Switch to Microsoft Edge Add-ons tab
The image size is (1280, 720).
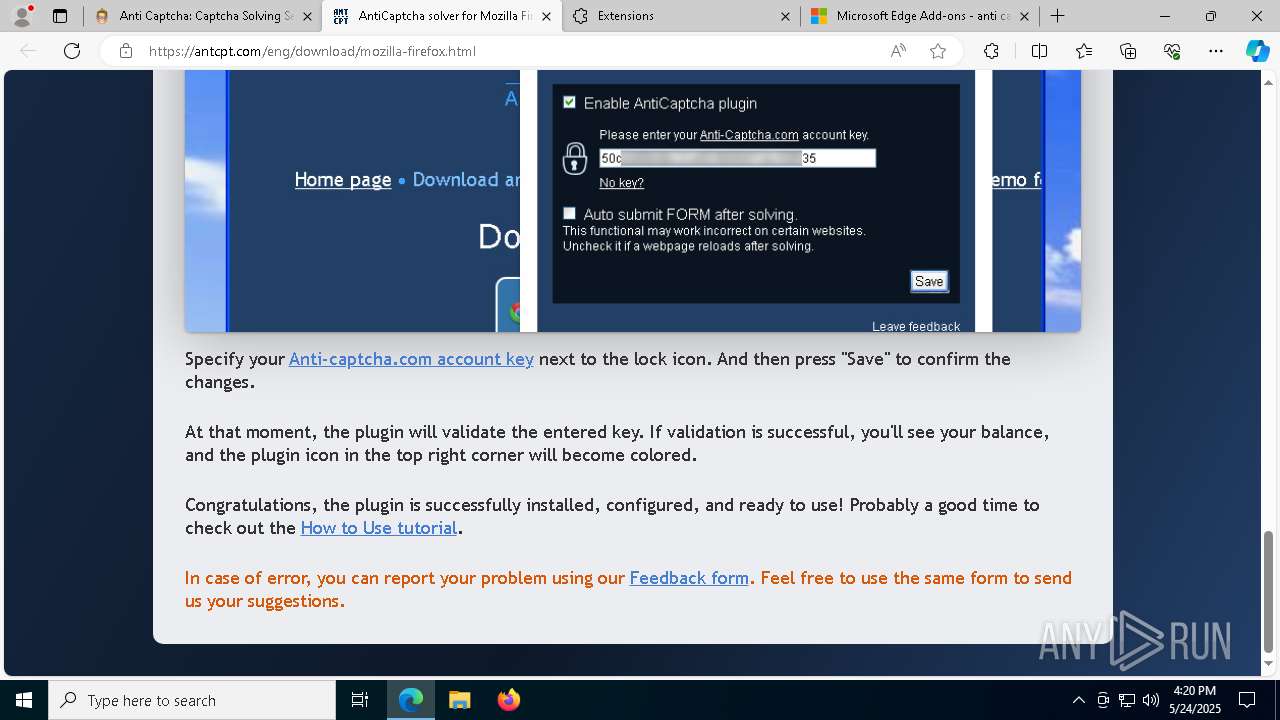point(920,16)
